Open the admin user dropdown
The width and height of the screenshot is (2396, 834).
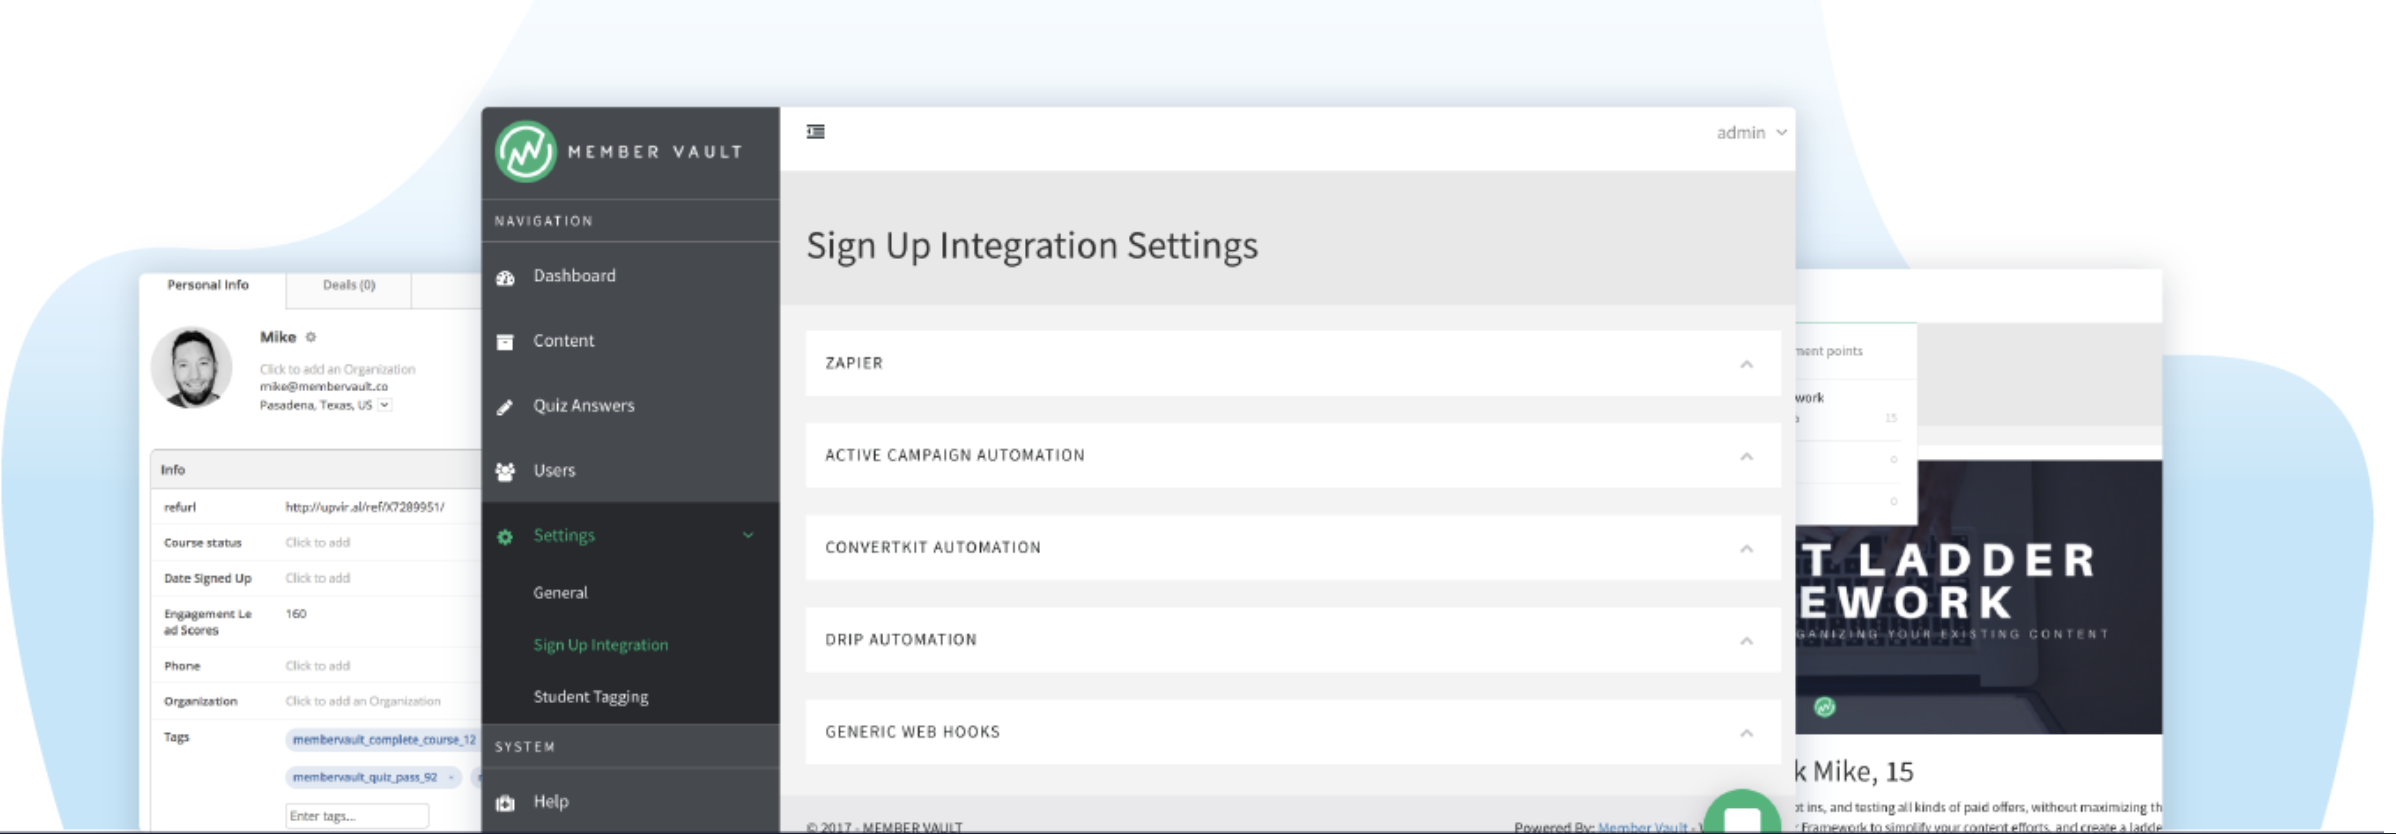coord(1751,133)
